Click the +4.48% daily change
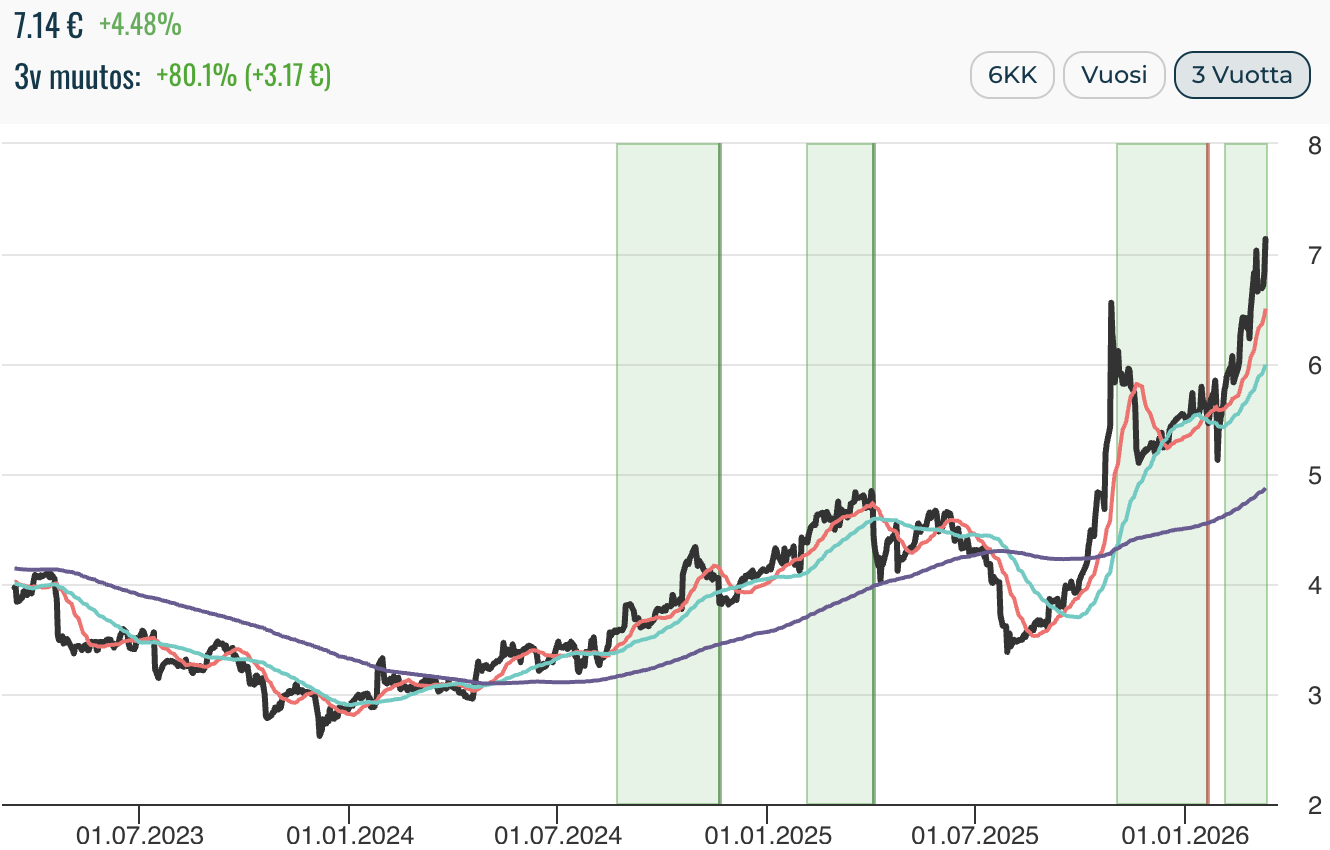Screen dimensions: 1330x850 [x=140, y=25]
